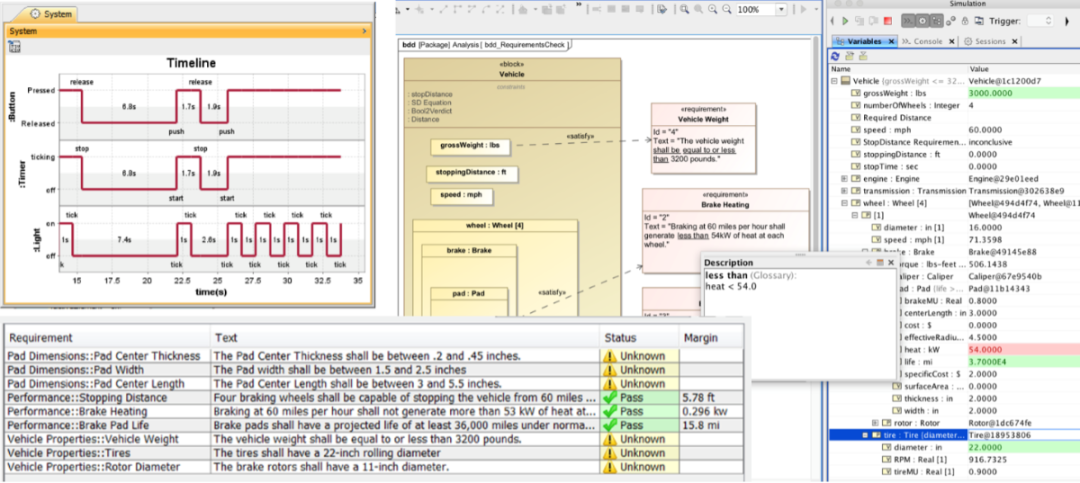Click the diagram export icon before zoom tools

(x=662, y=10)
